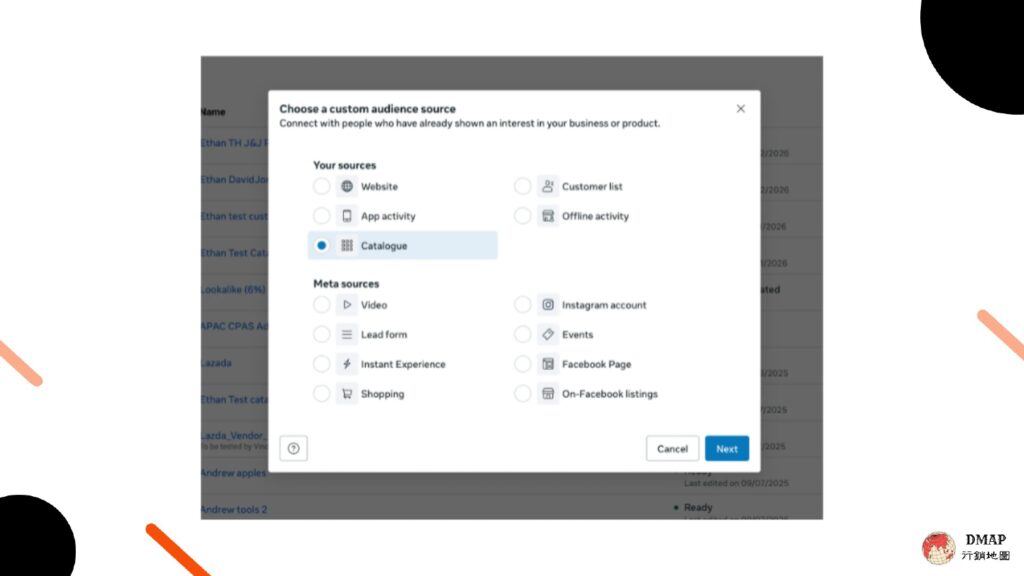Click the Events tag icon
The image size is (1024, 576).
548,334
